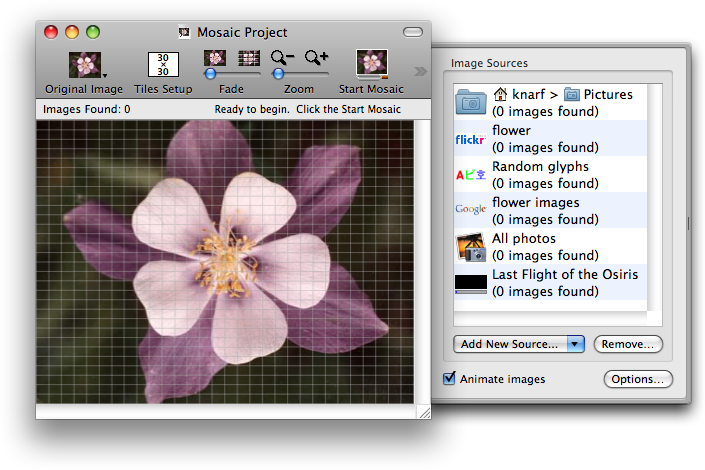This screenshot has height=470, width=705.
Task: Click the Fade slider knob
Action: (x=210, y=74)
